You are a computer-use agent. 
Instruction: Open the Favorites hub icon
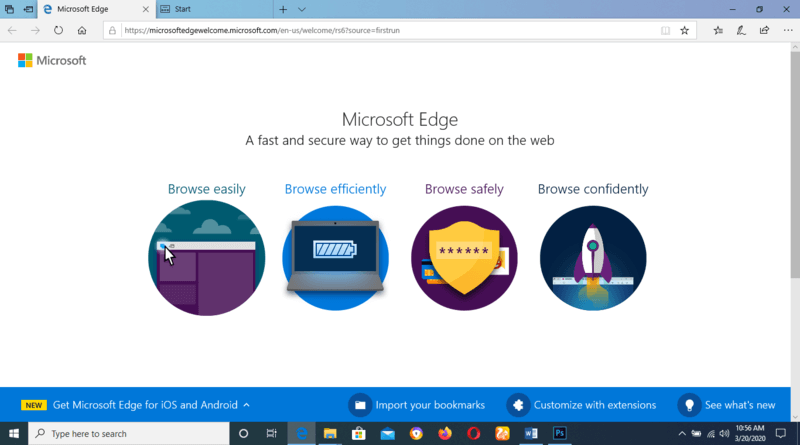click(718, 30)
